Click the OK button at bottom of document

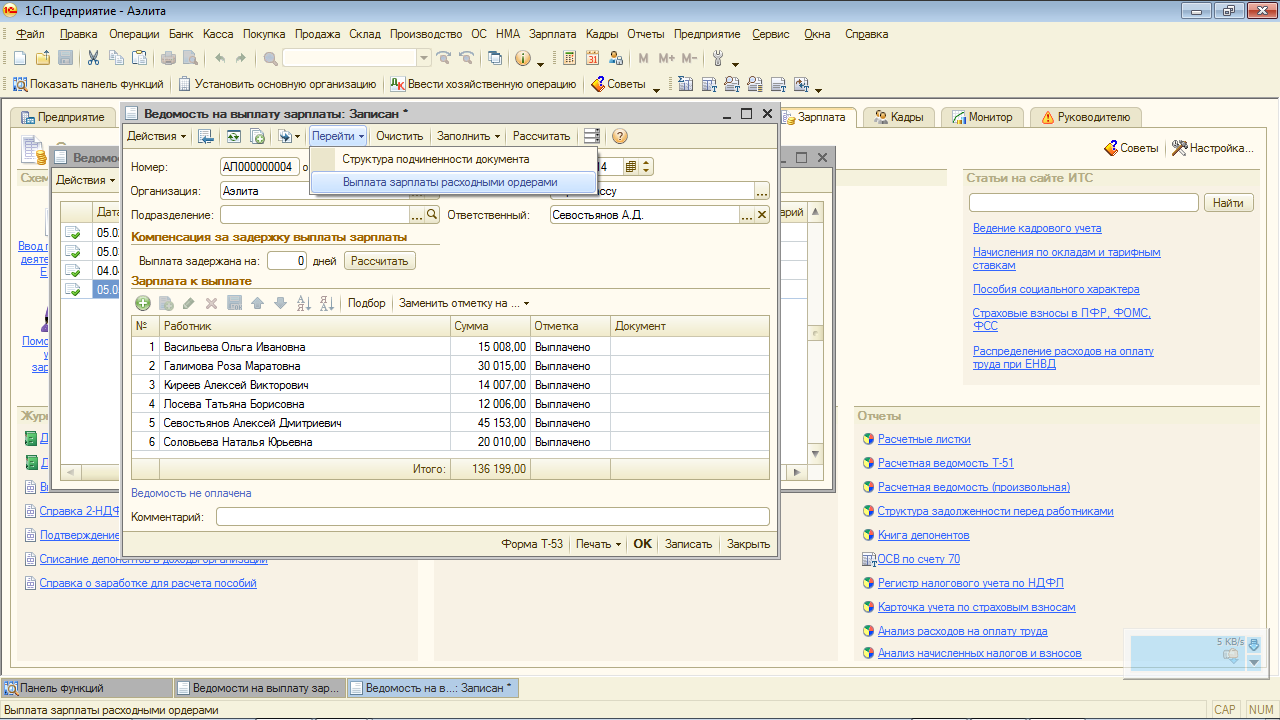click(642, 544)
